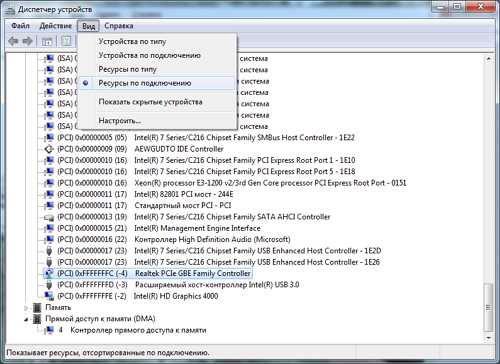
Task: Select Intel(R) Management Engine Interface text
Action: coord(197,228)
